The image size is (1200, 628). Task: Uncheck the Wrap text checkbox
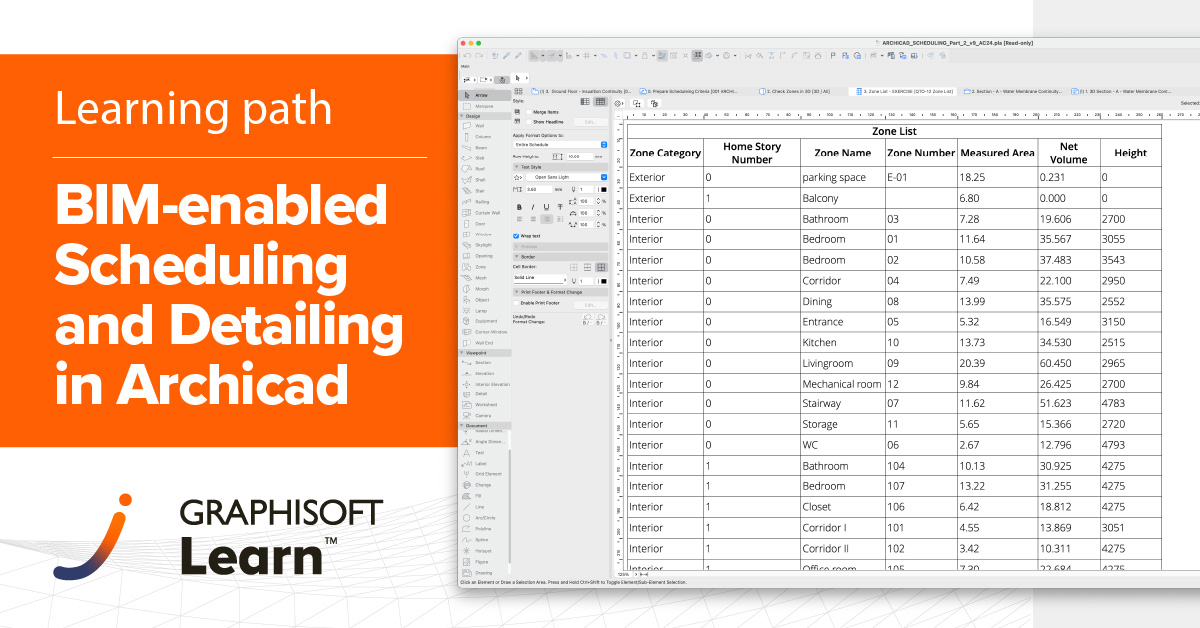[516, 236]
